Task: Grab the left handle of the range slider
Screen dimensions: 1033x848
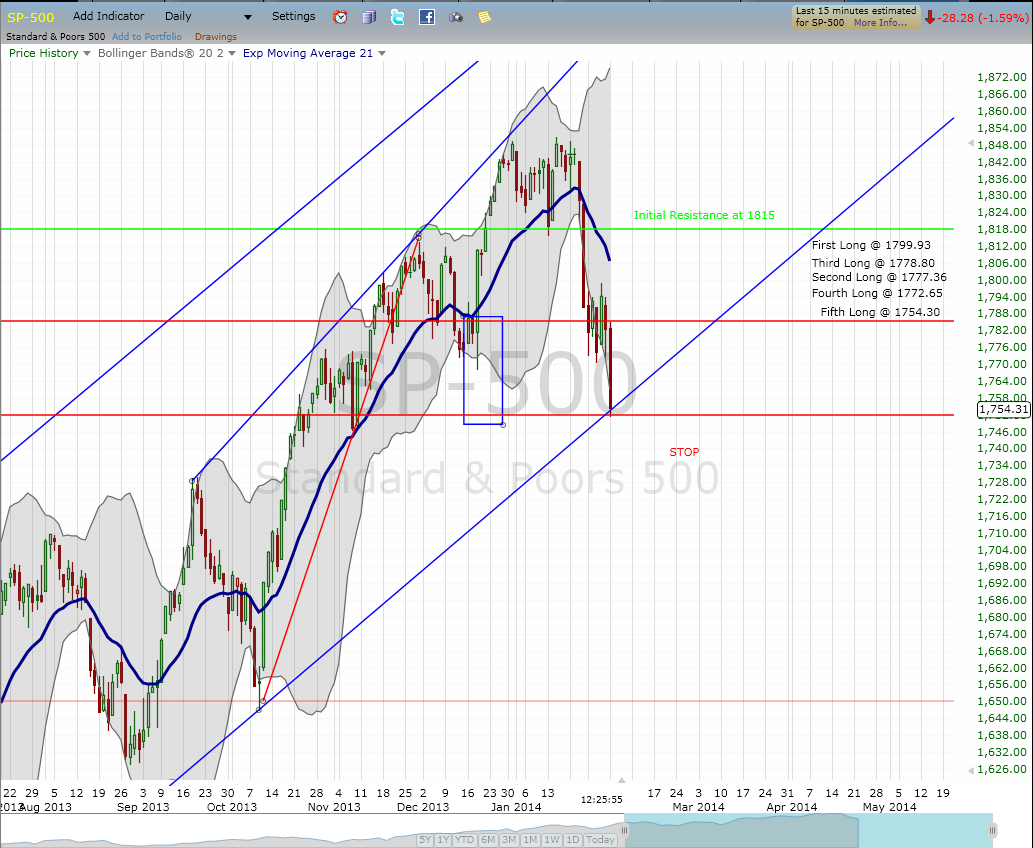Action: click(624, 830)
